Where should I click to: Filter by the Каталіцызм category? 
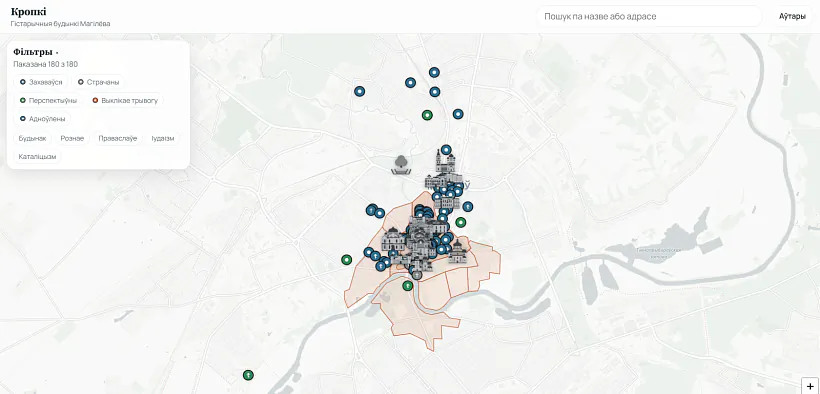pos(37,156)
